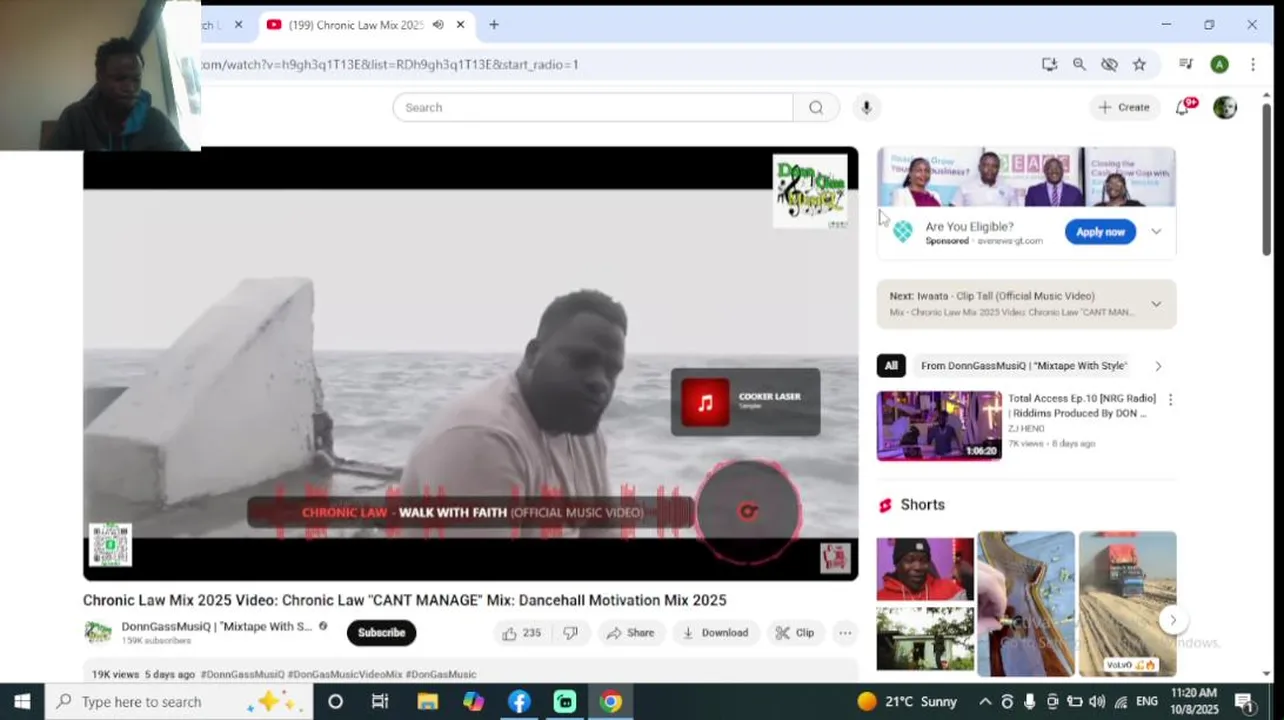
Task: Bookmark this page with the star icon
Action: pos(1139,64)
